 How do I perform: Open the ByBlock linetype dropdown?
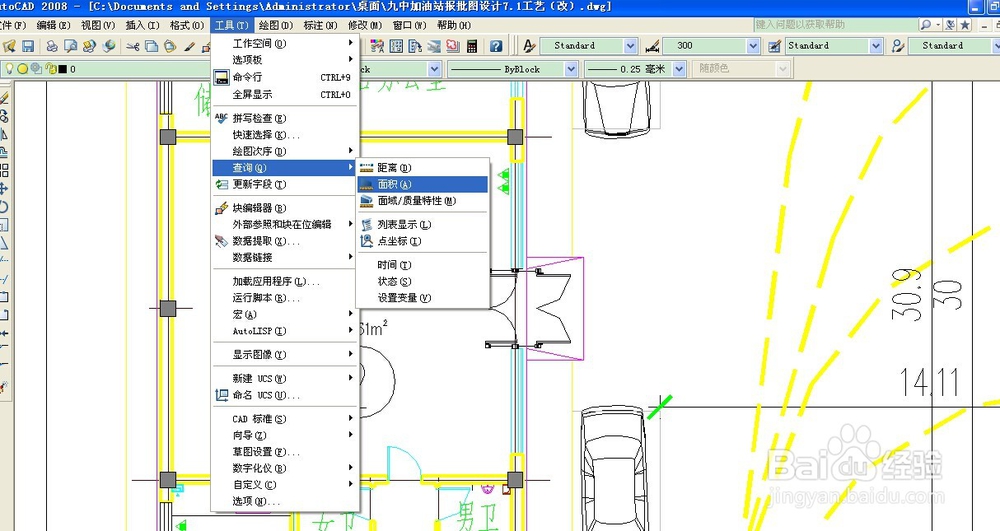click(571, 69)
